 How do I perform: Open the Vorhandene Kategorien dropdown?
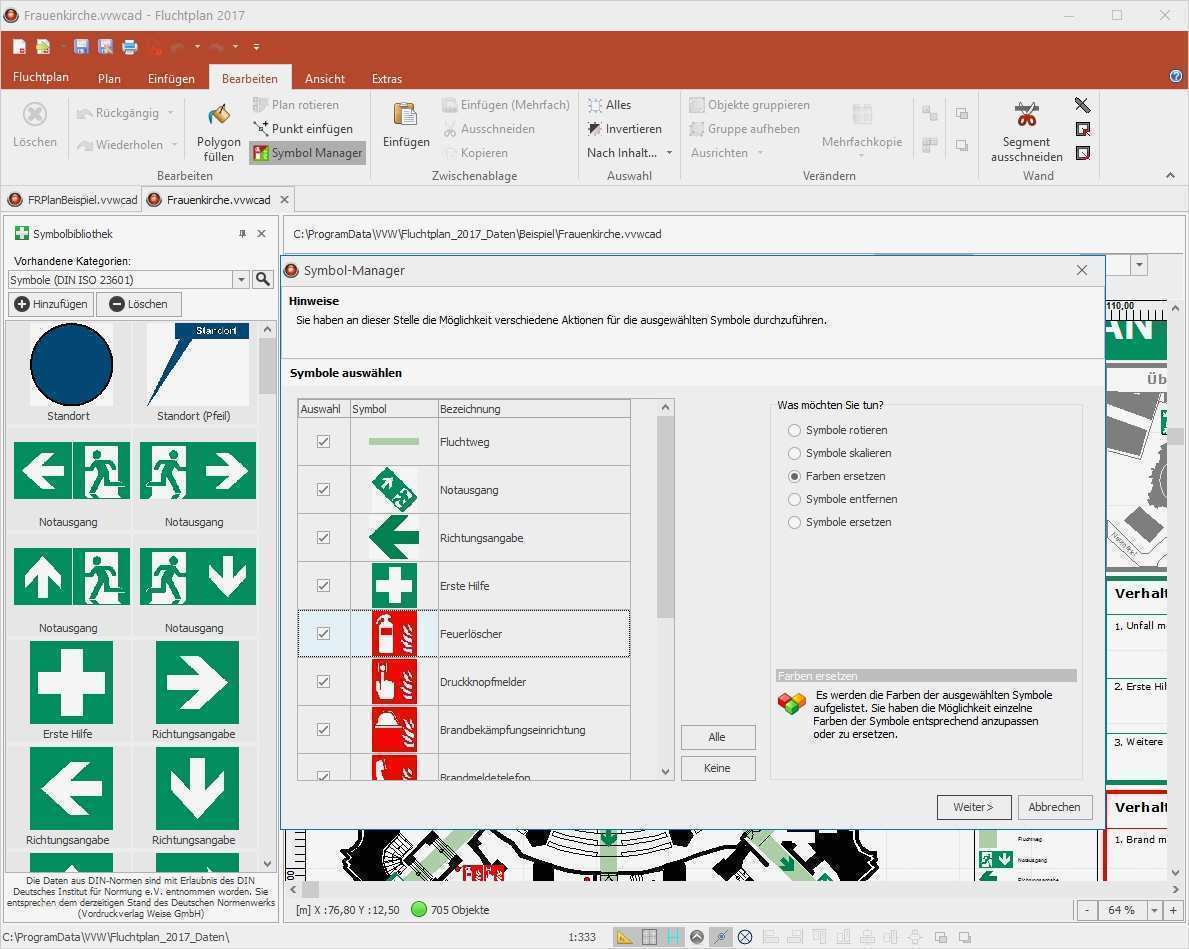coord(241,279)
